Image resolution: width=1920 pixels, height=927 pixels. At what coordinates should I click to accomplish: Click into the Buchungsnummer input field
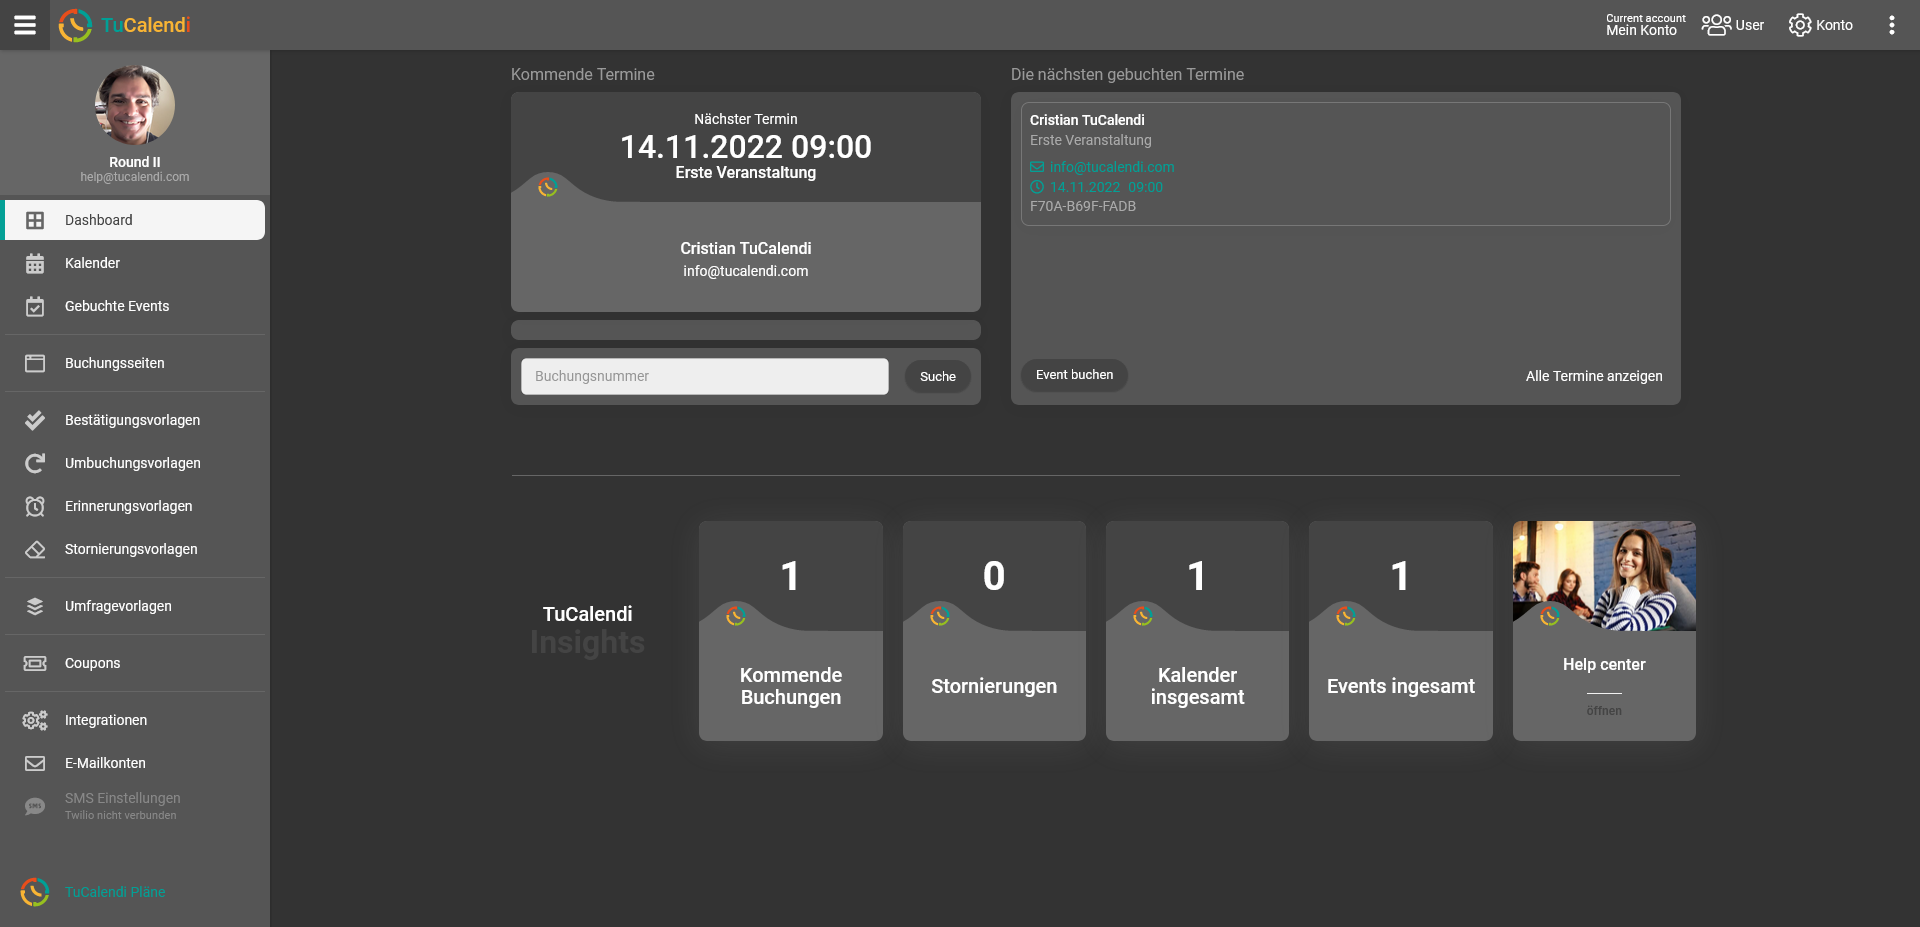tap(704, 376)
